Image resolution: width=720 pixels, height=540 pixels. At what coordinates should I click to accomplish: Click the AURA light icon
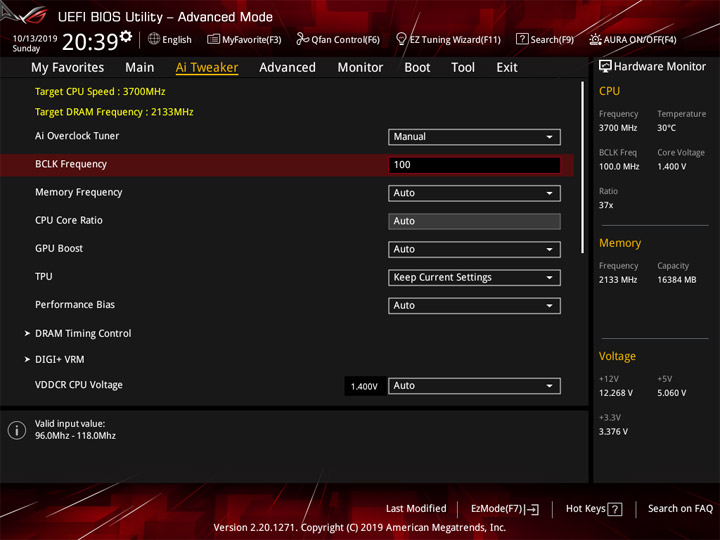coord(595,39)
